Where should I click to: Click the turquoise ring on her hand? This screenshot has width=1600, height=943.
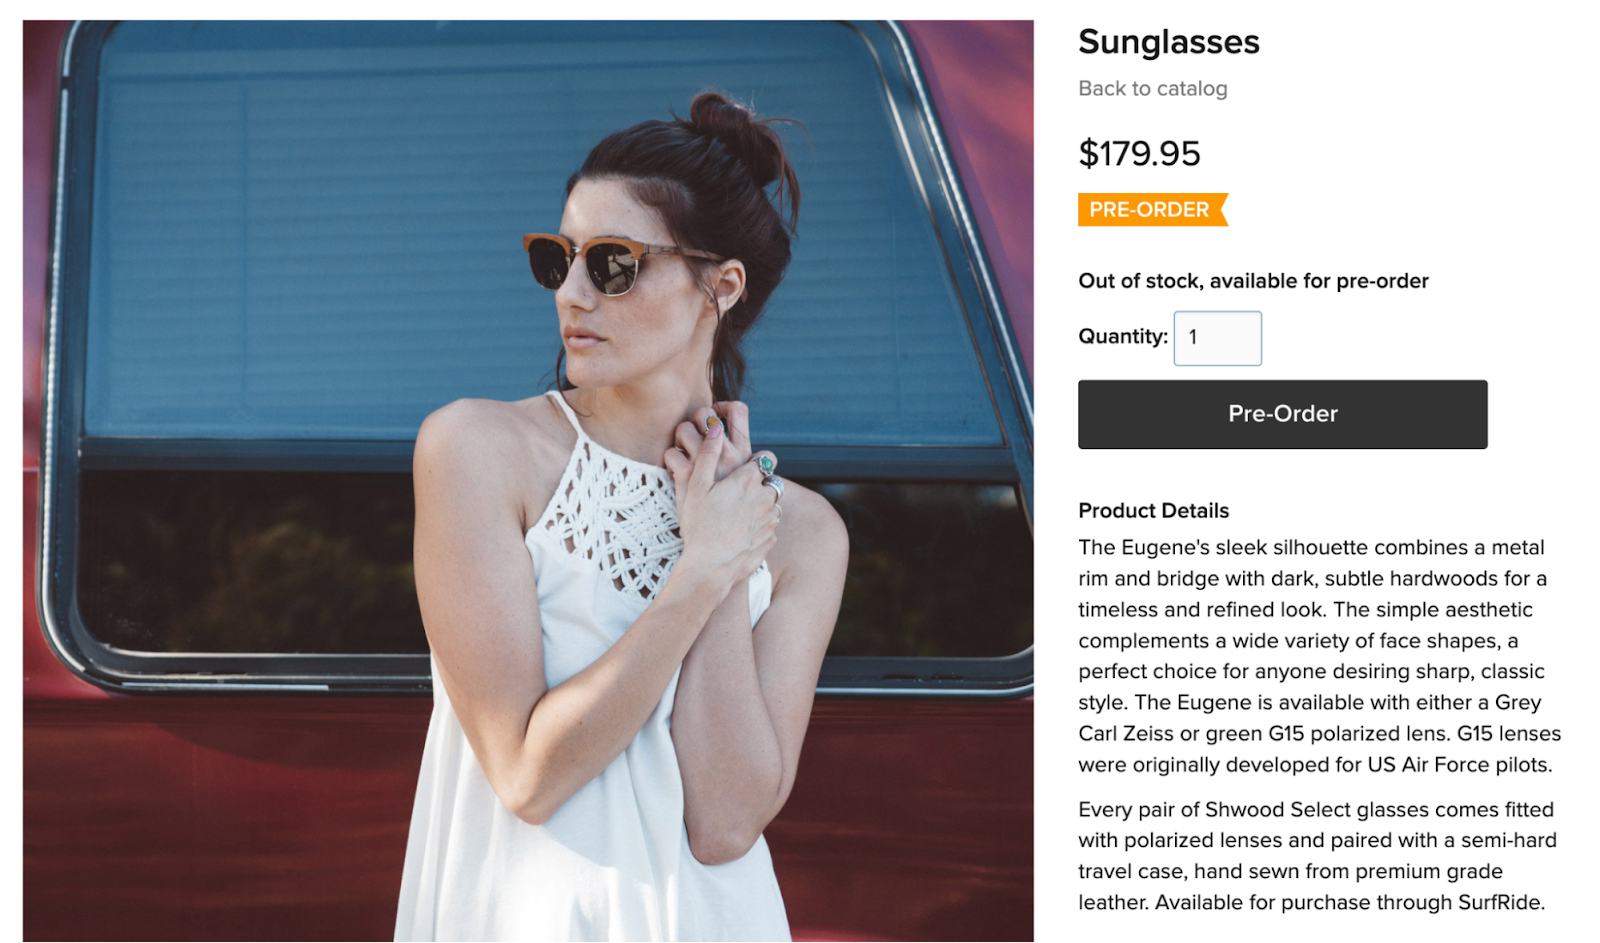(x=765, y=464)
